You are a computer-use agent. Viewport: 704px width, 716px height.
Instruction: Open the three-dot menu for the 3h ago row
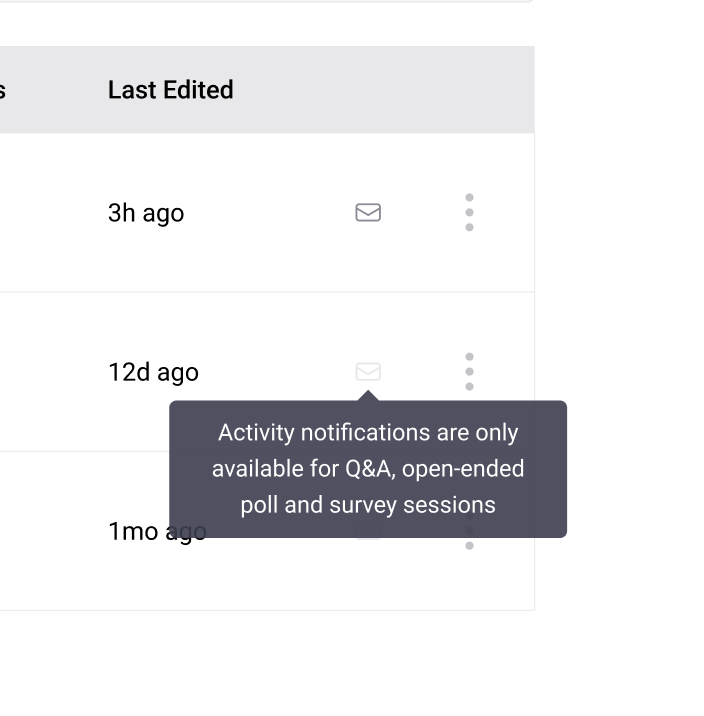pyautogui.click(x=469, y=212)
